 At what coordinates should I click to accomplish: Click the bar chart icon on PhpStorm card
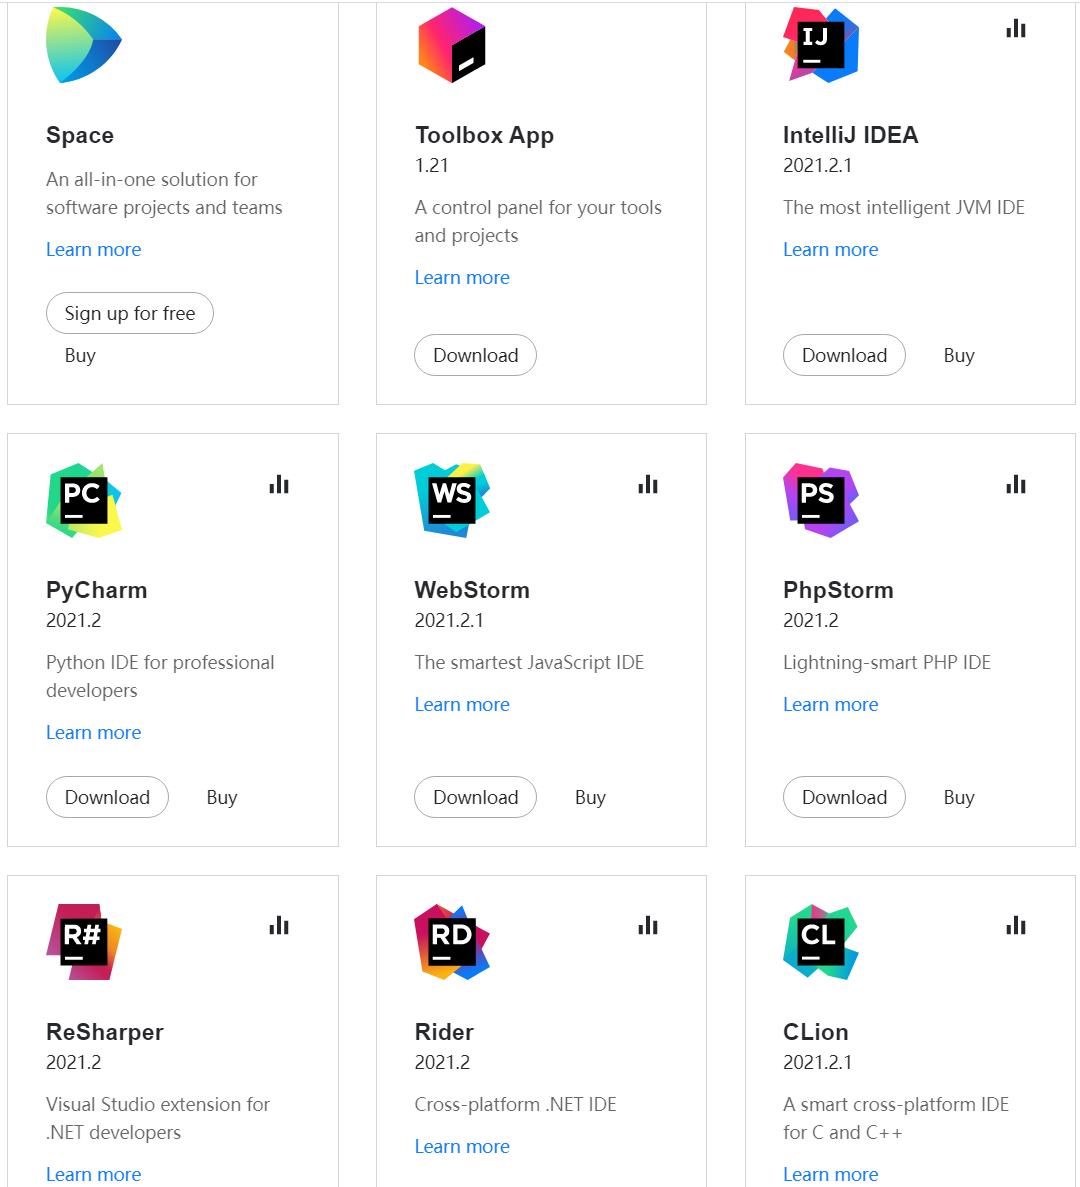pyautogui.click(x=1016, y=484)
